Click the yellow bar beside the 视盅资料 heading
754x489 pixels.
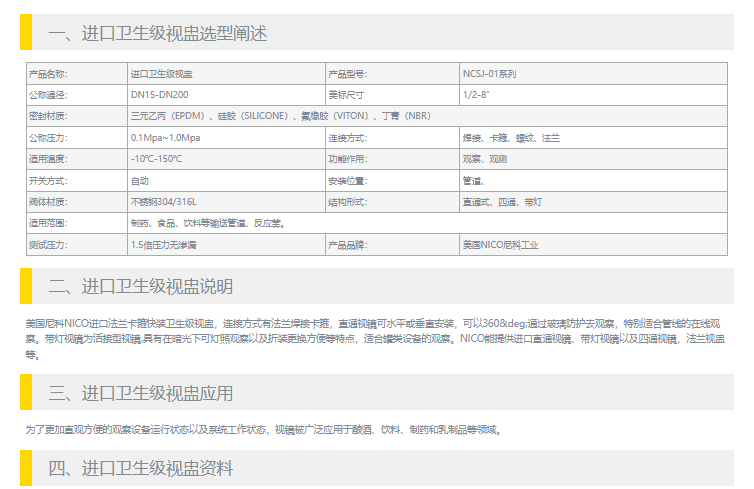[x=26, y=468]
